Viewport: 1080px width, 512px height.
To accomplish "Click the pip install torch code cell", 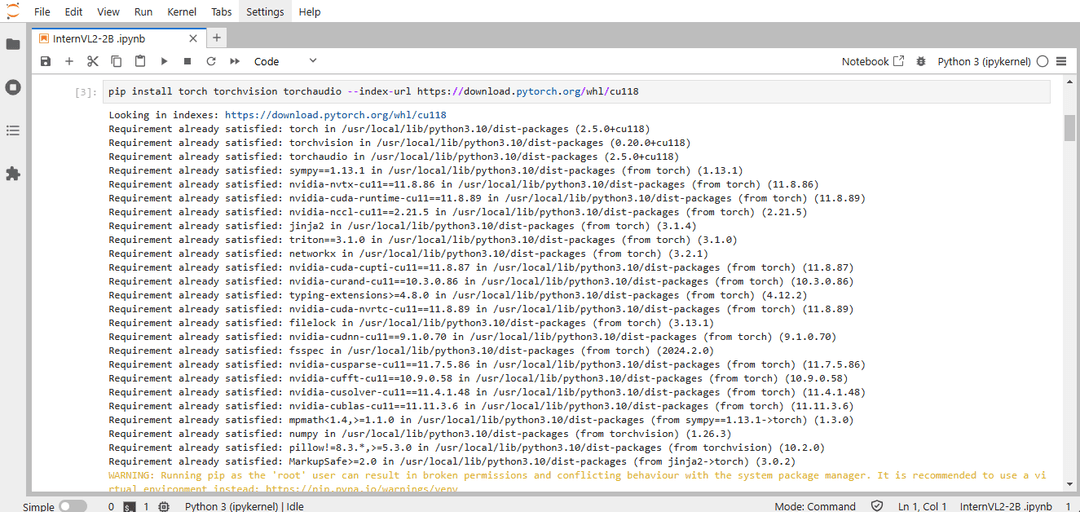I will pyautogui.click(x=577, y=92).
